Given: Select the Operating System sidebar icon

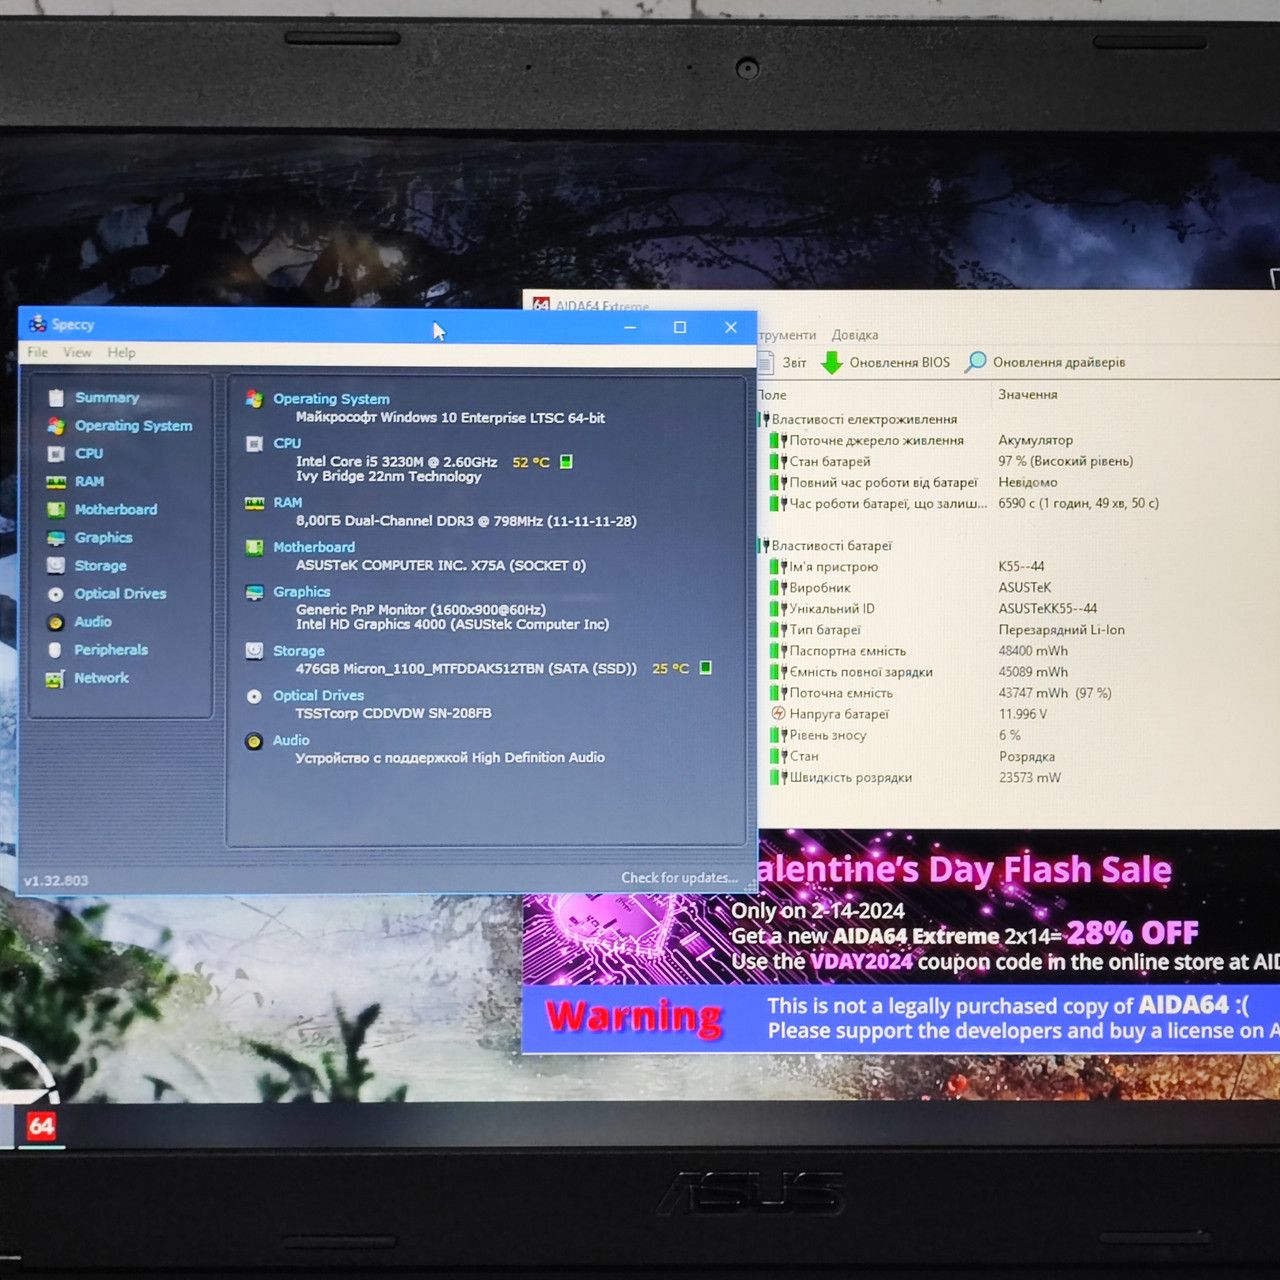Looking at the screenshot, I should coord(56,426).
